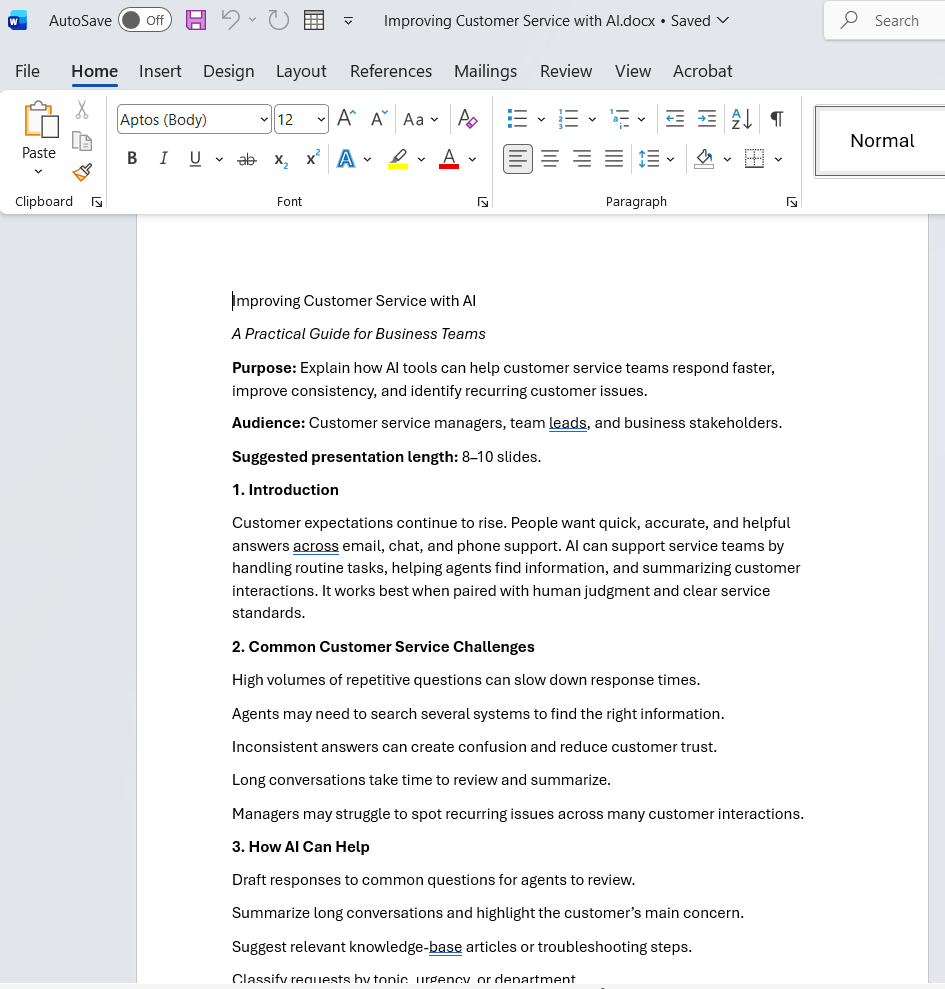Viewport: 945px width, 989px height.
Task: Apply a multilevel list
Action: tap(619, 119)
